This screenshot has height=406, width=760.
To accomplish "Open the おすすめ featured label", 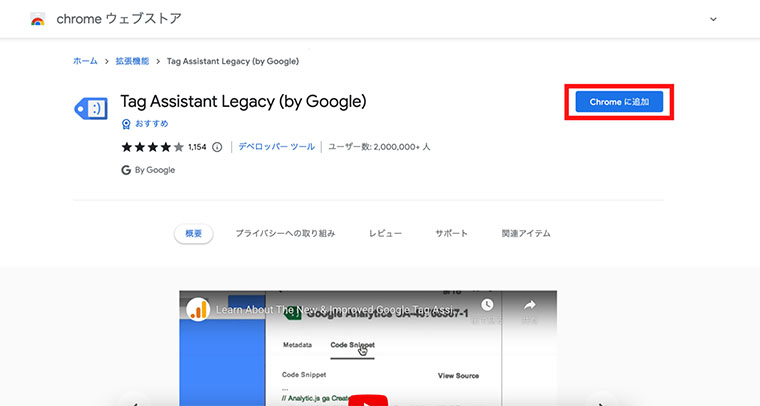I will click(152, 124).
